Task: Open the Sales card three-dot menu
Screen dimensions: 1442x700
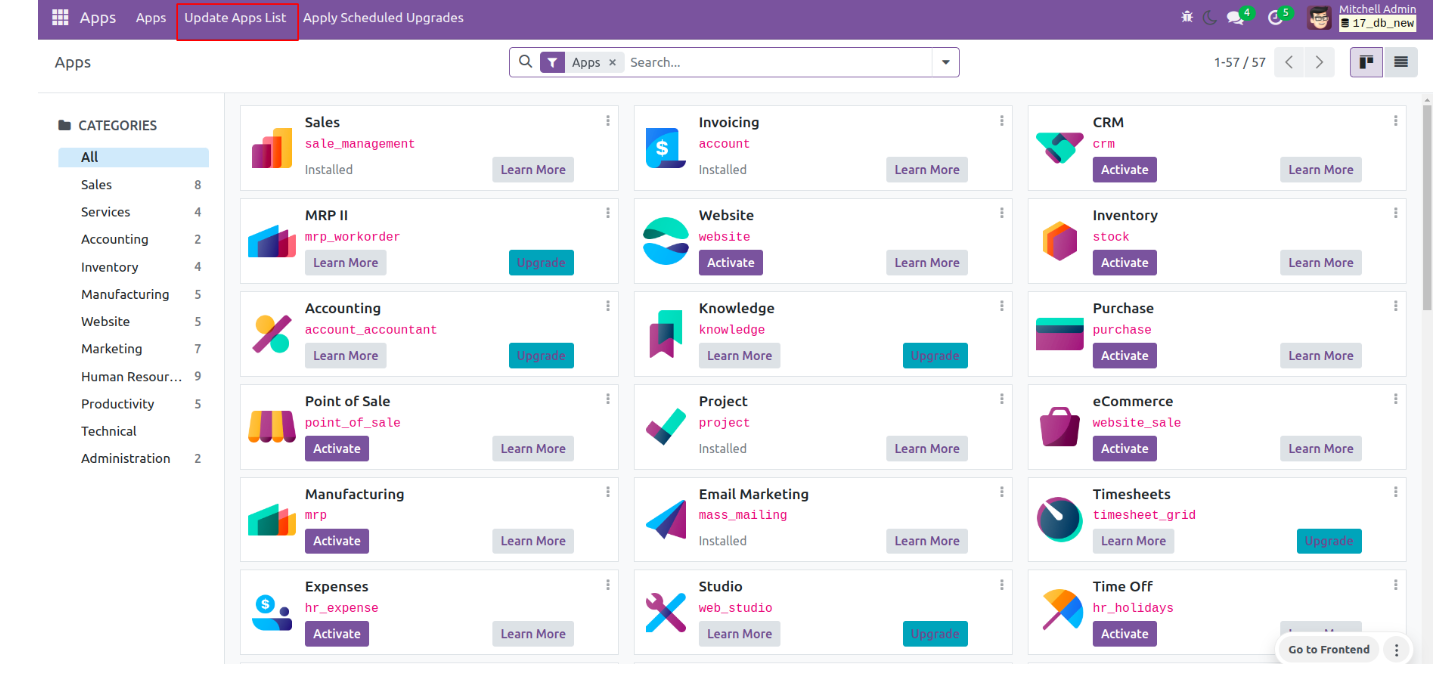Action: [x=608, y=121]
